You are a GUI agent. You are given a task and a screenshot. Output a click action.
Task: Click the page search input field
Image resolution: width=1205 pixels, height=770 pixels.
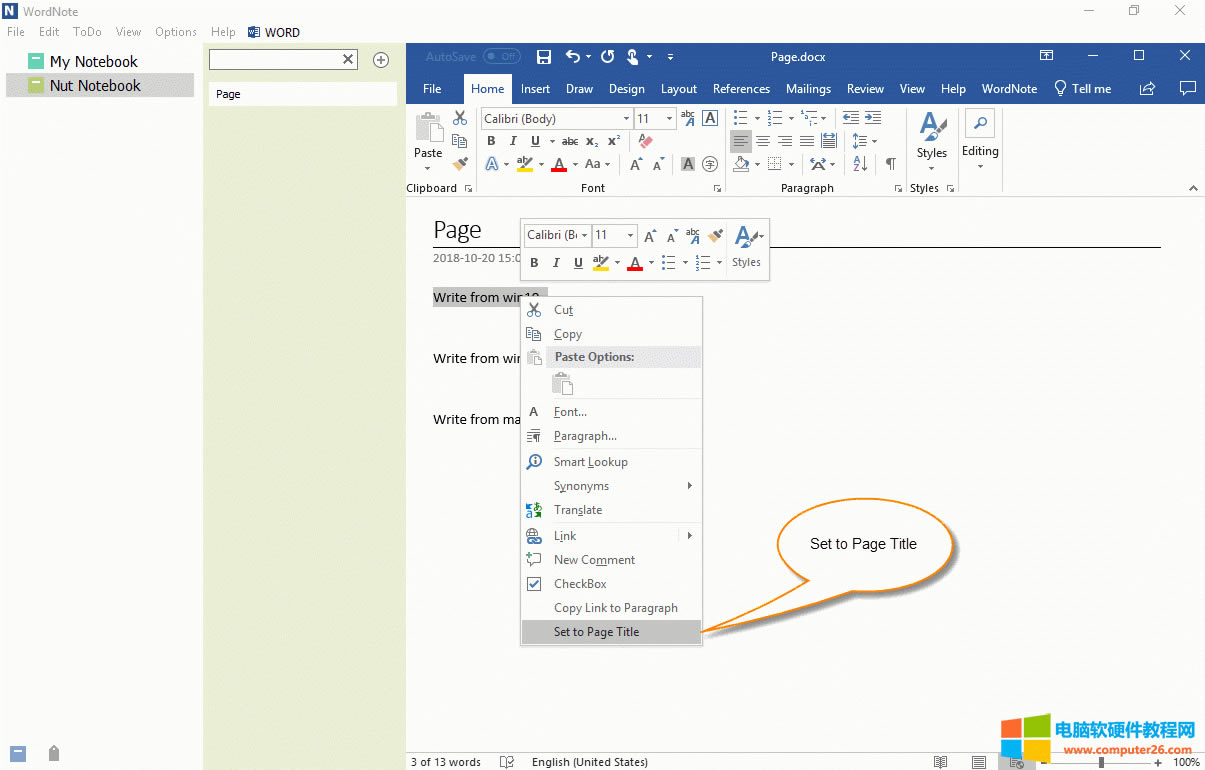(274, 60)
